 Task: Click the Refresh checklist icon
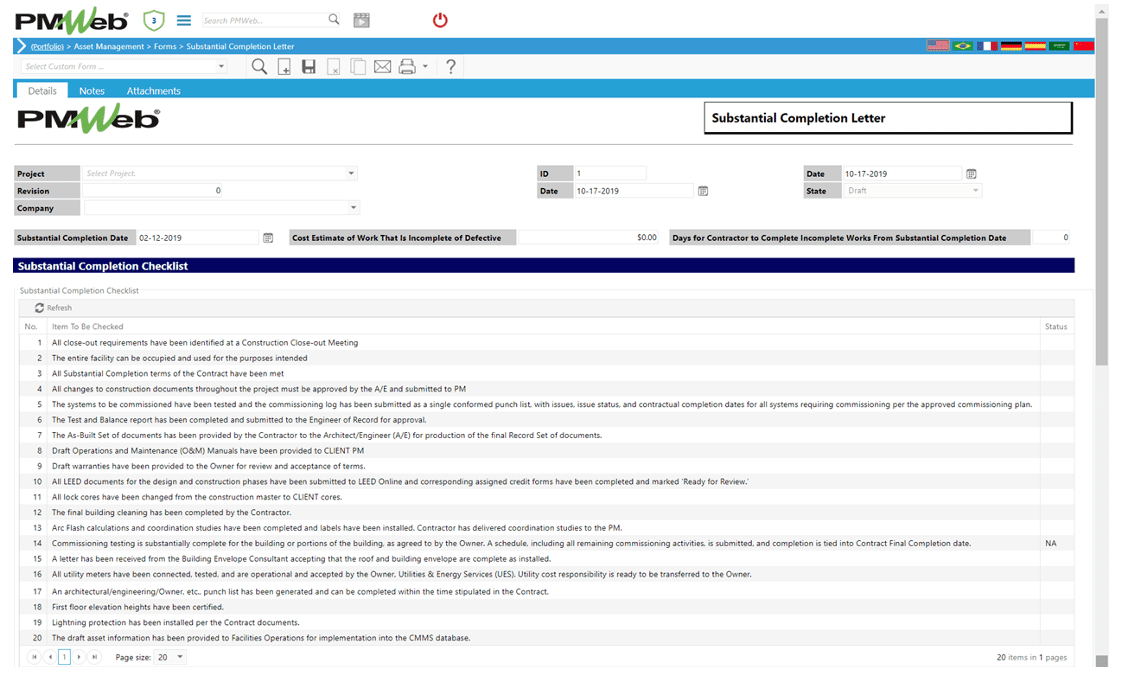point(39,308)
